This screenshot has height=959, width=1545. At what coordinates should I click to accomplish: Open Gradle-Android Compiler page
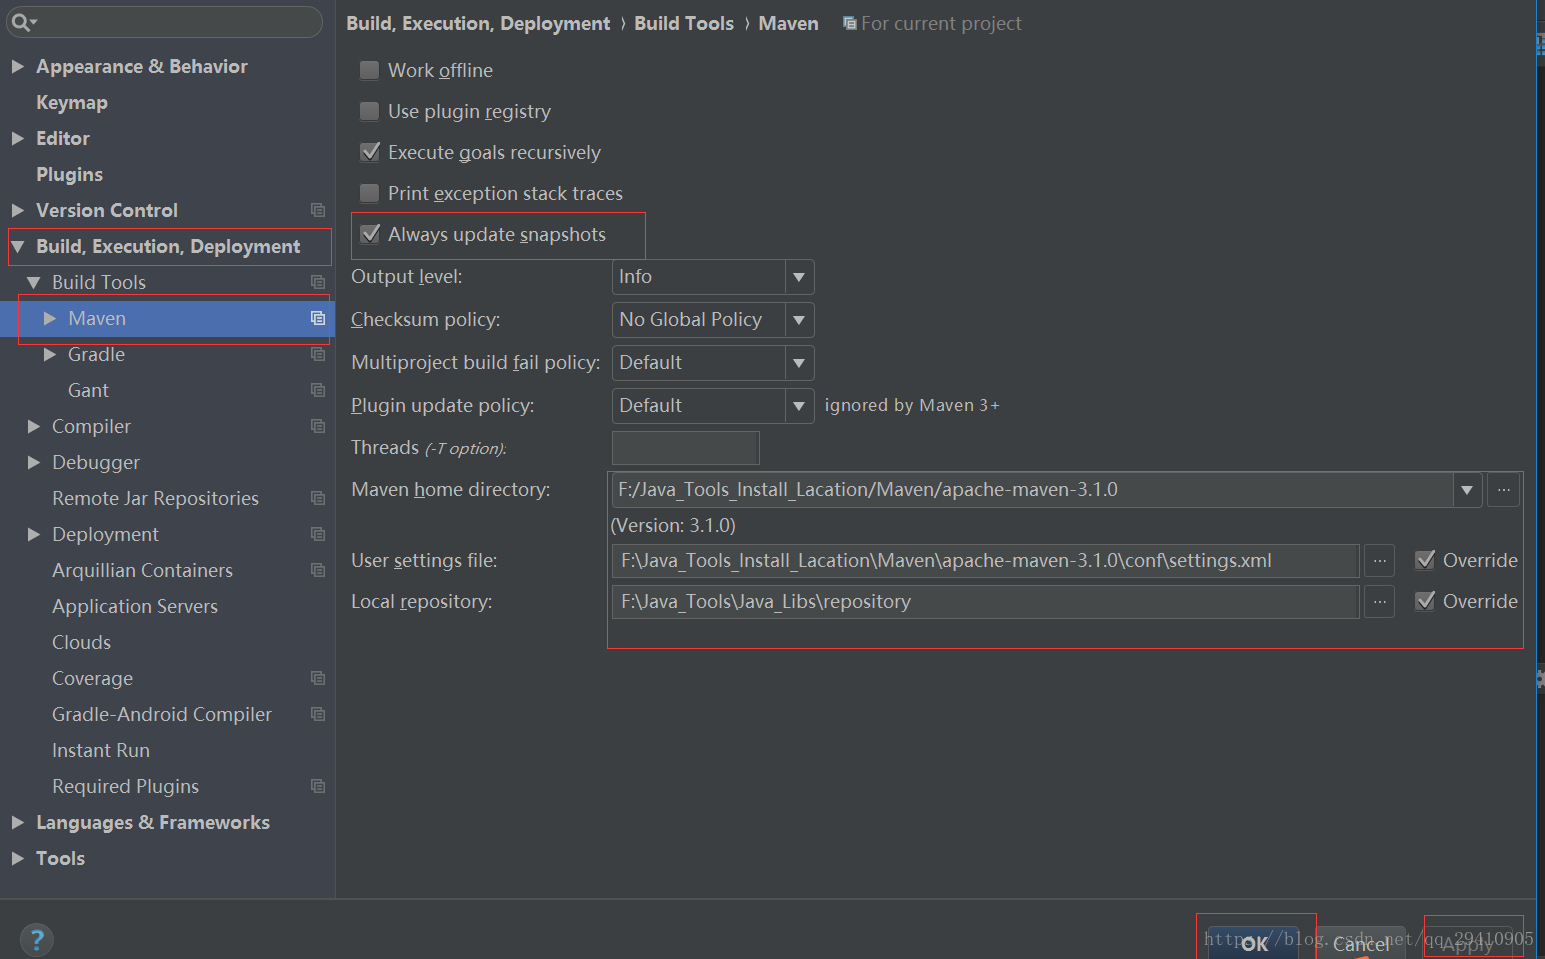click(x=162, y=714)
